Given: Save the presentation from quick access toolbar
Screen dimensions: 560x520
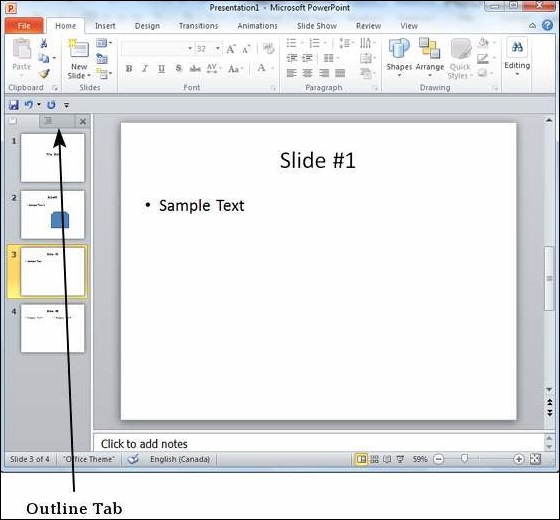Looking at the screenshot, I should (x=14, y=105).
